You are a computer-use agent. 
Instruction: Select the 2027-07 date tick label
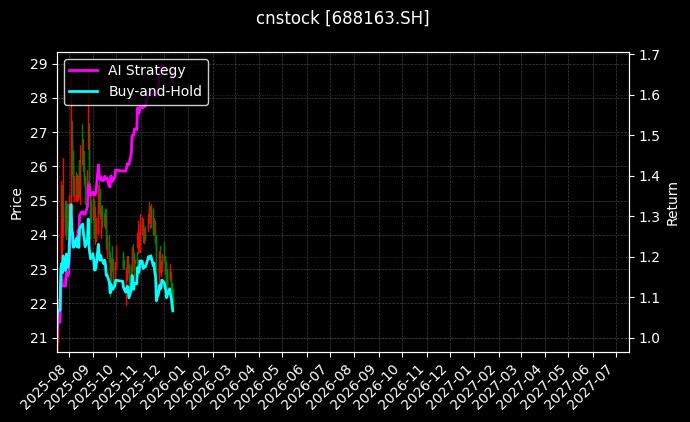(x=597, y=383)
